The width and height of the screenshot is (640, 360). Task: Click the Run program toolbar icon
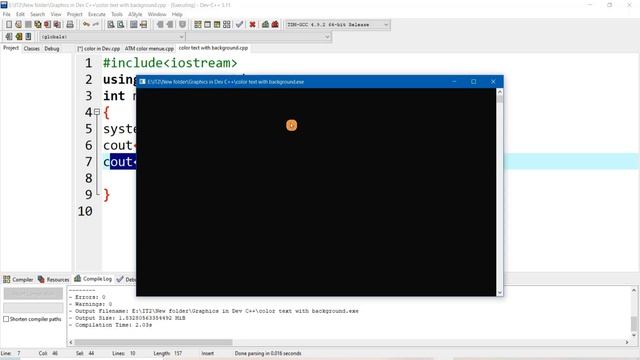(207, 24)
